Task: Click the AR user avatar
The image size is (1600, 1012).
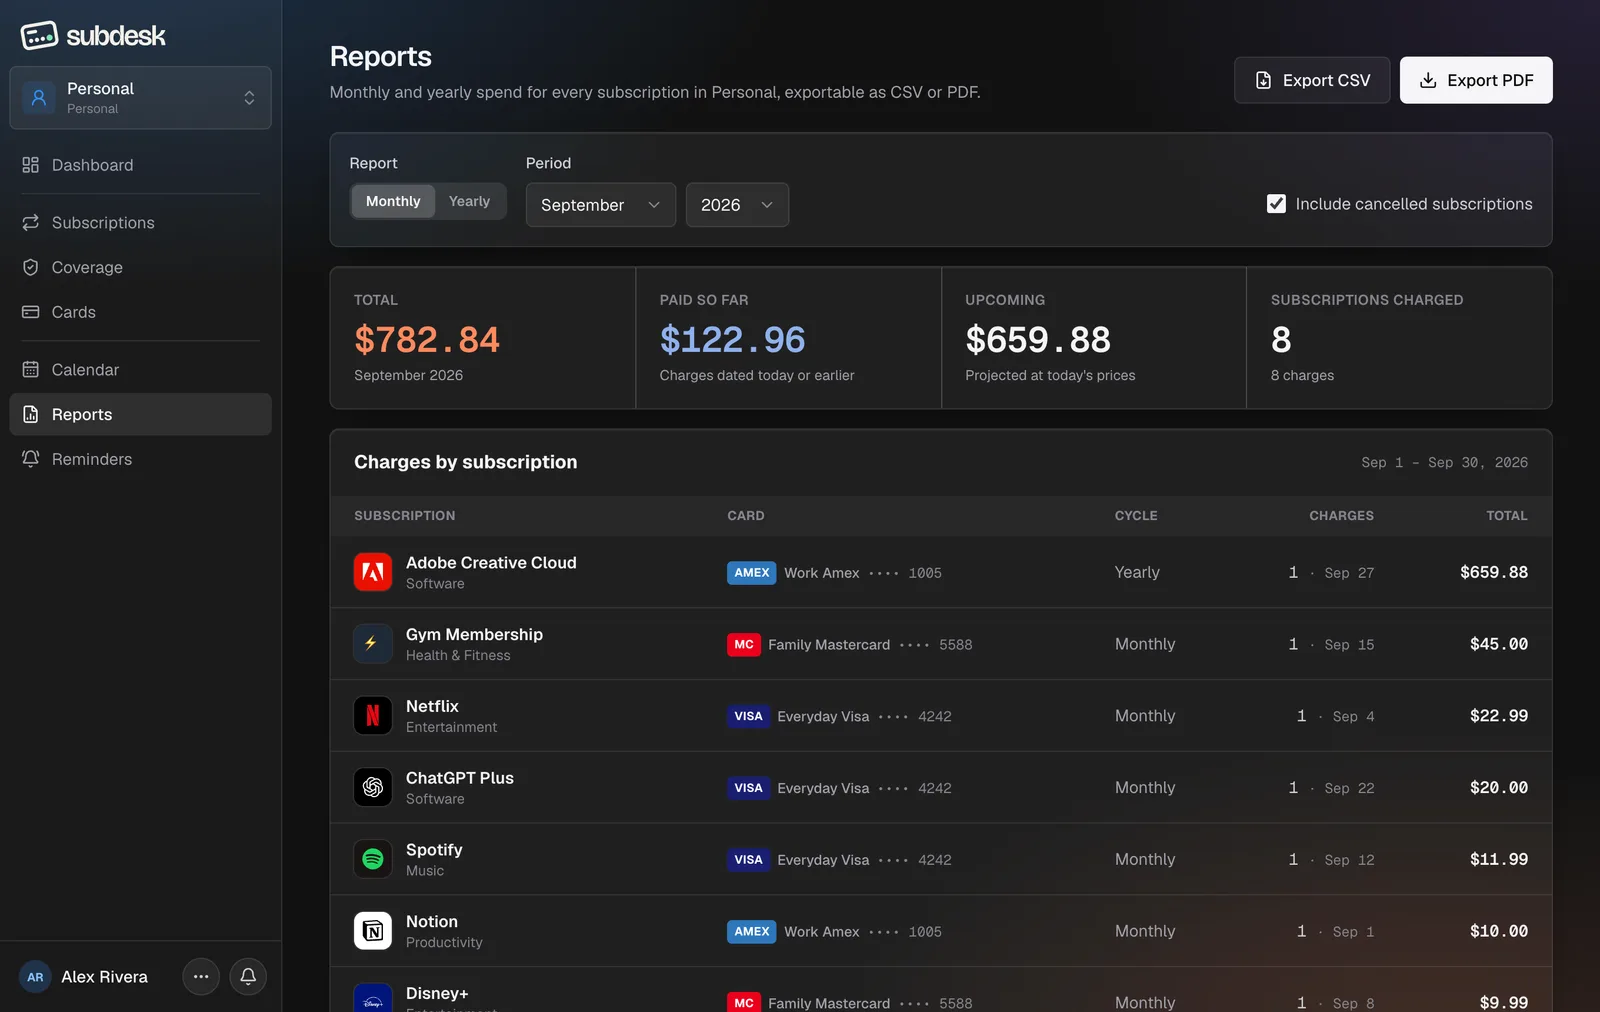Action: [x=35, y=977]
